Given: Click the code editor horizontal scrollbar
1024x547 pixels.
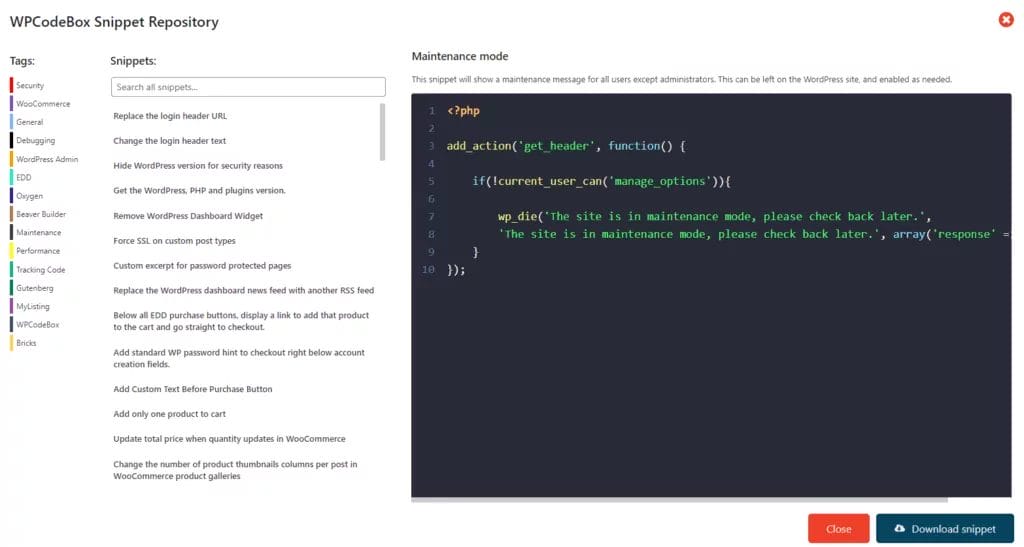Looking at the screenshot, I should [x=679, y=501].
